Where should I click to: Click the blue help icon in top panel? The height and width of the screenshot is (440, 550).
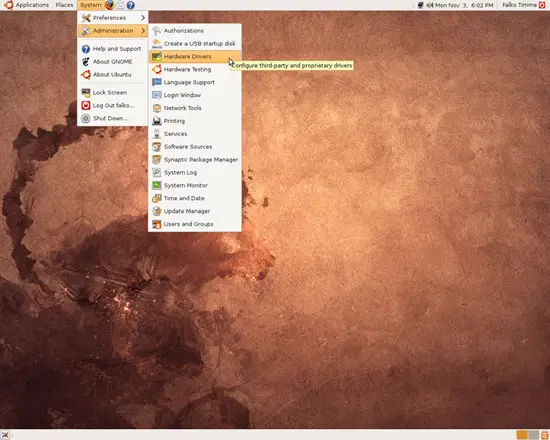[x=130, y=5]
